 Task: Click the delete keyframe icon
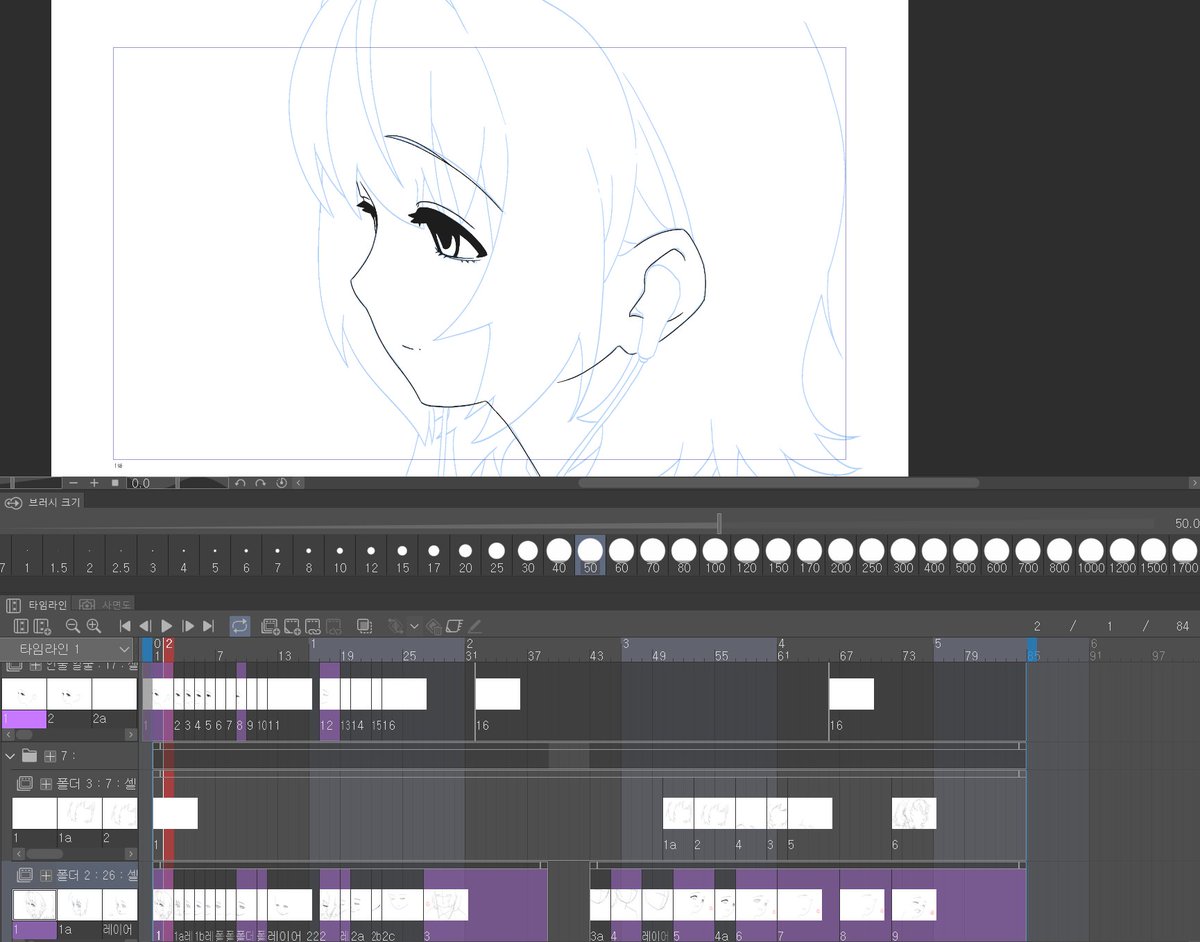[434, 627]
